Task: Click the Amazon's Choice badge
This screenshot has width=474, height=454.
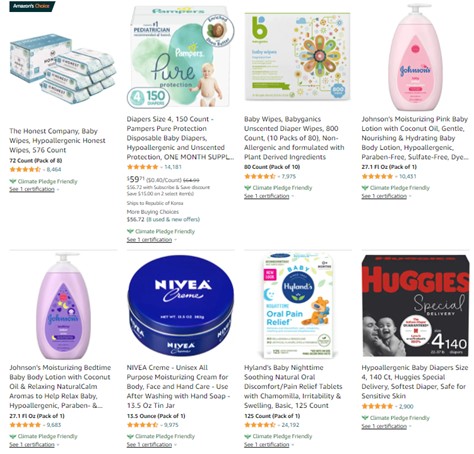Action: [32, 6]
